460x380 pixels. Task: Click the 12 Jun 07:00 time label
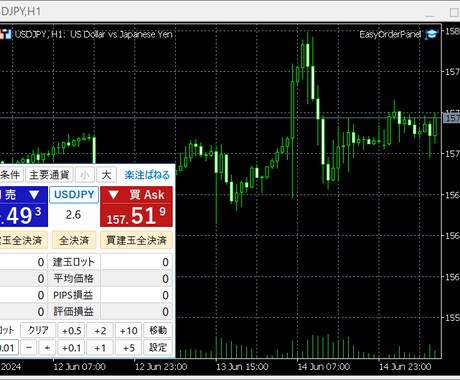80,367
